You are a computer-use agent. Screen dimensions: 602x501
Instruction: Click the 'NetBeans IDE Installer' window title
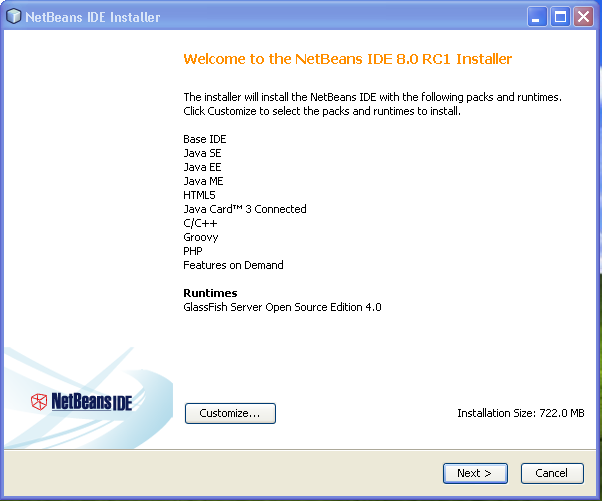coord(93,17)
